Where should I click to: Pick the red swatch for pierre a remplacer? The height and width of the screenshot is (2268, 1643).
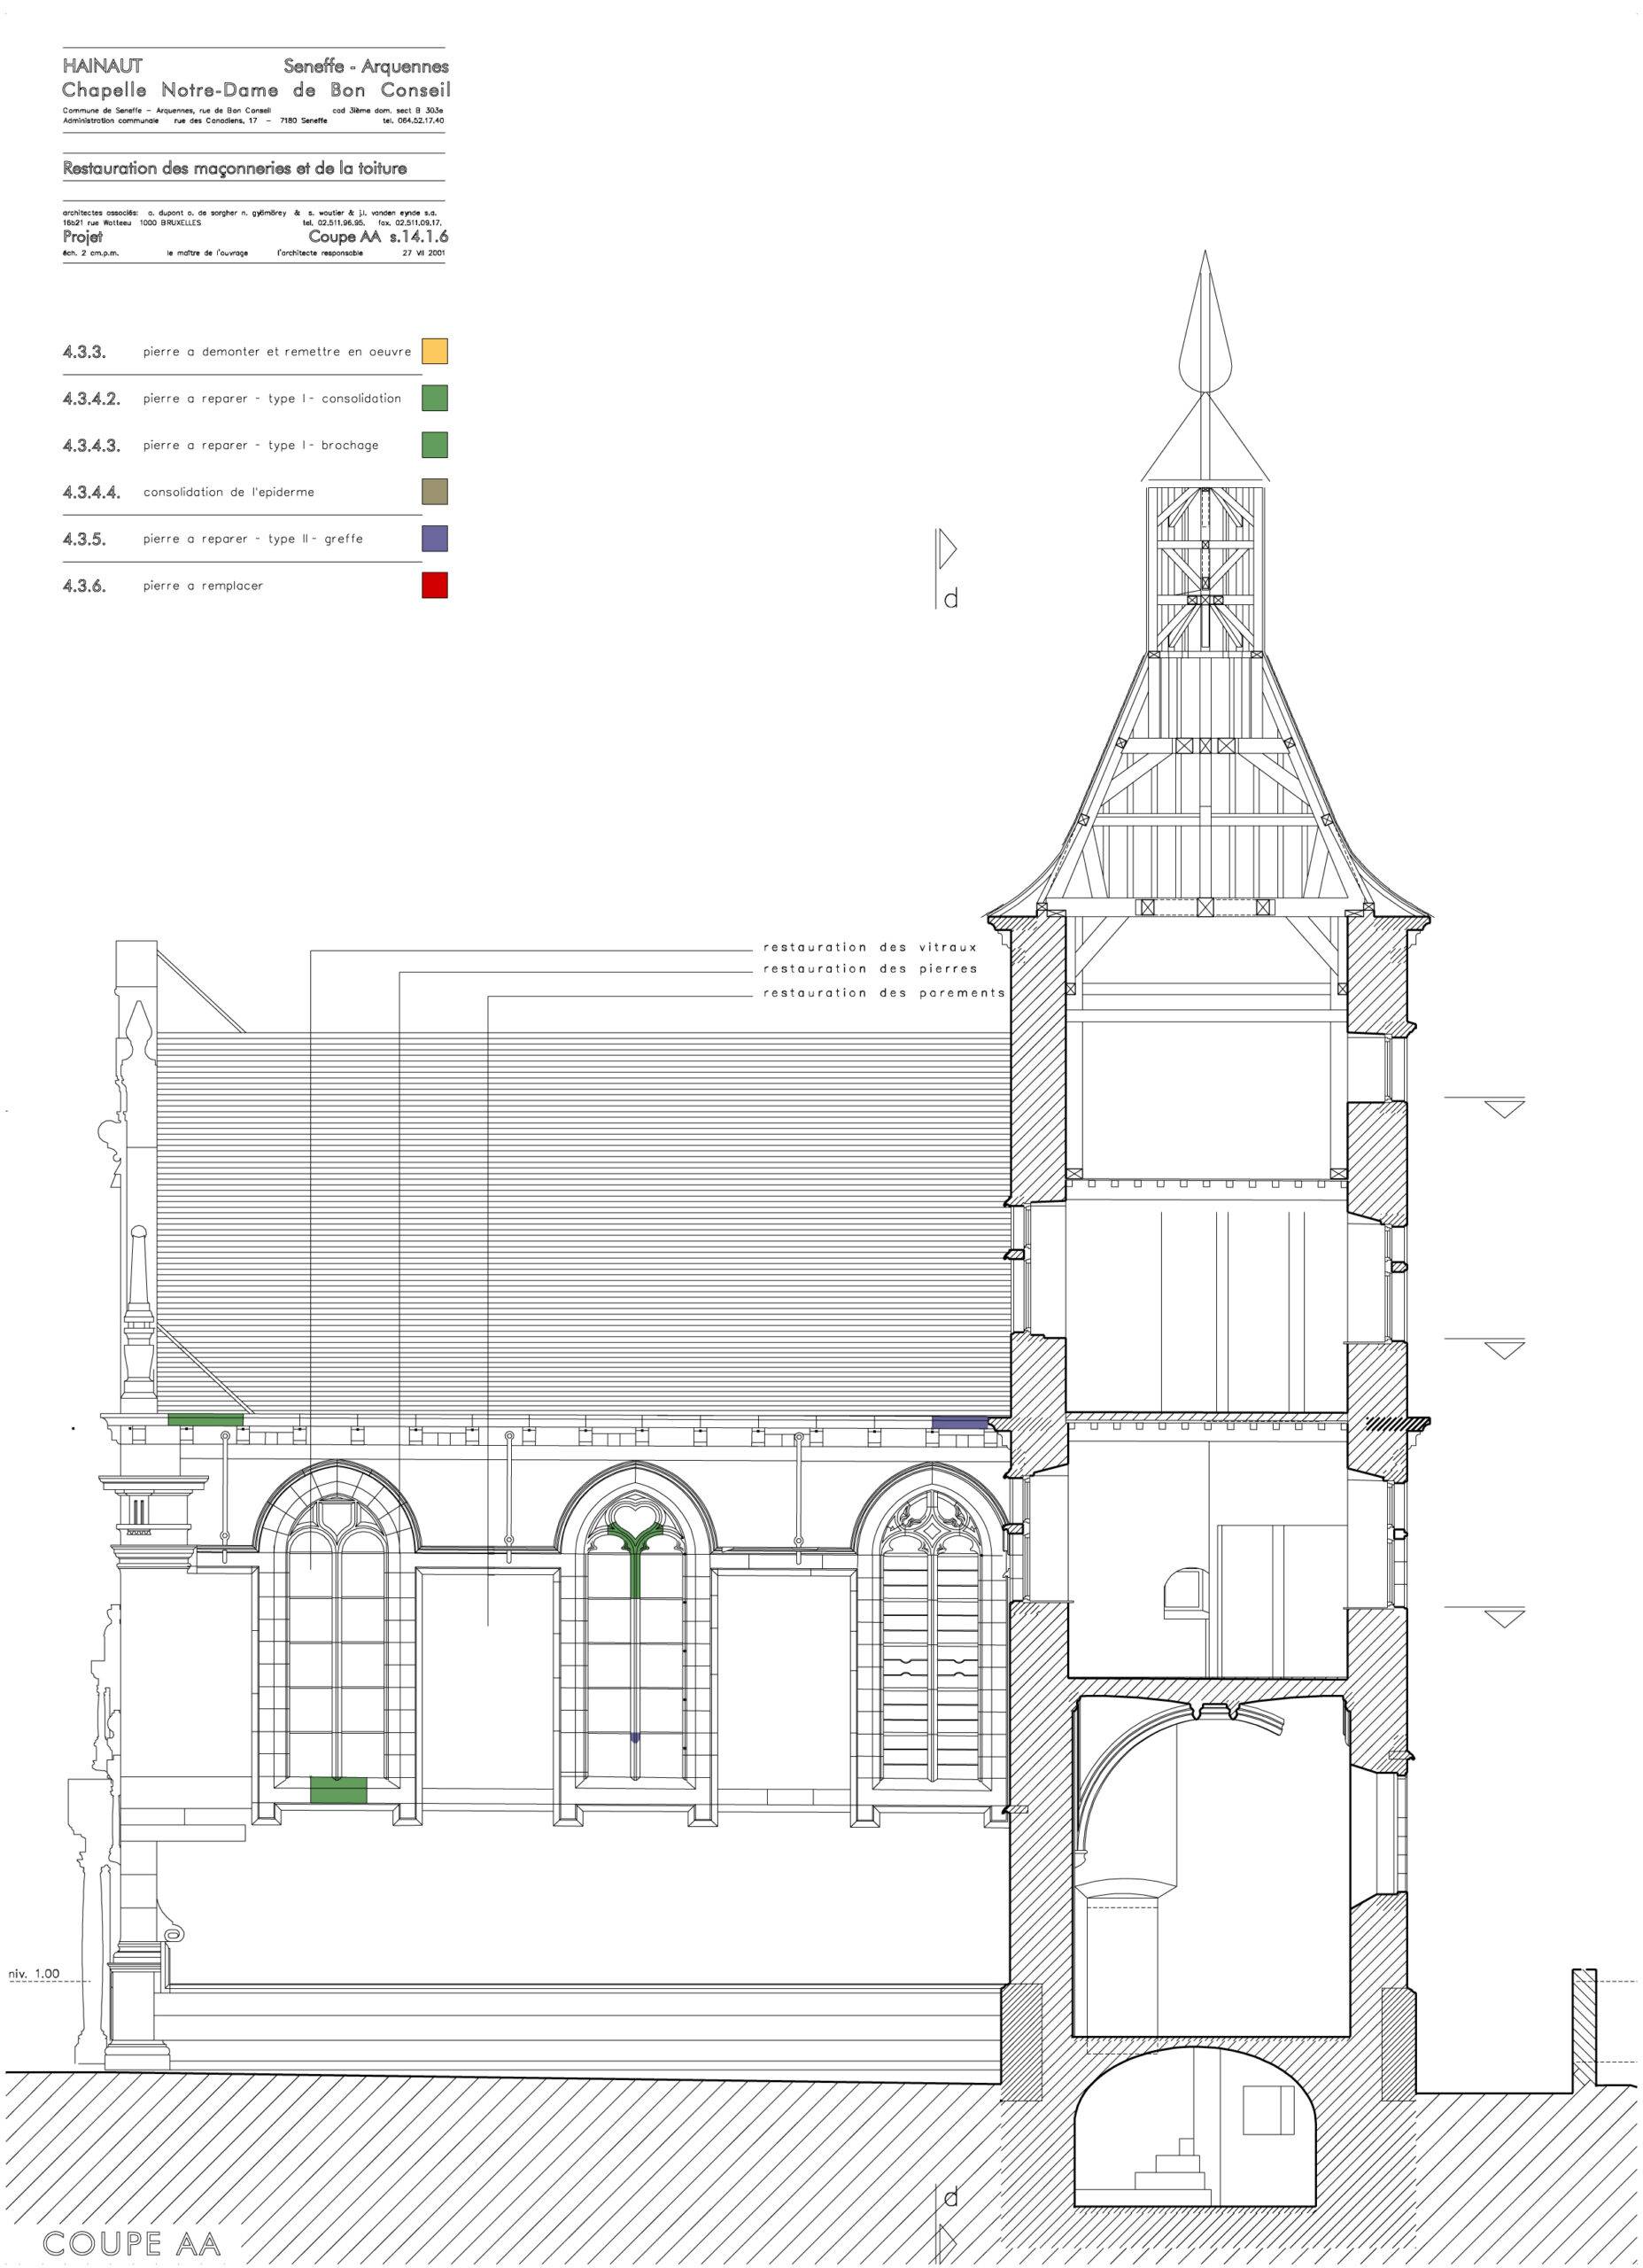pos(434,585)
